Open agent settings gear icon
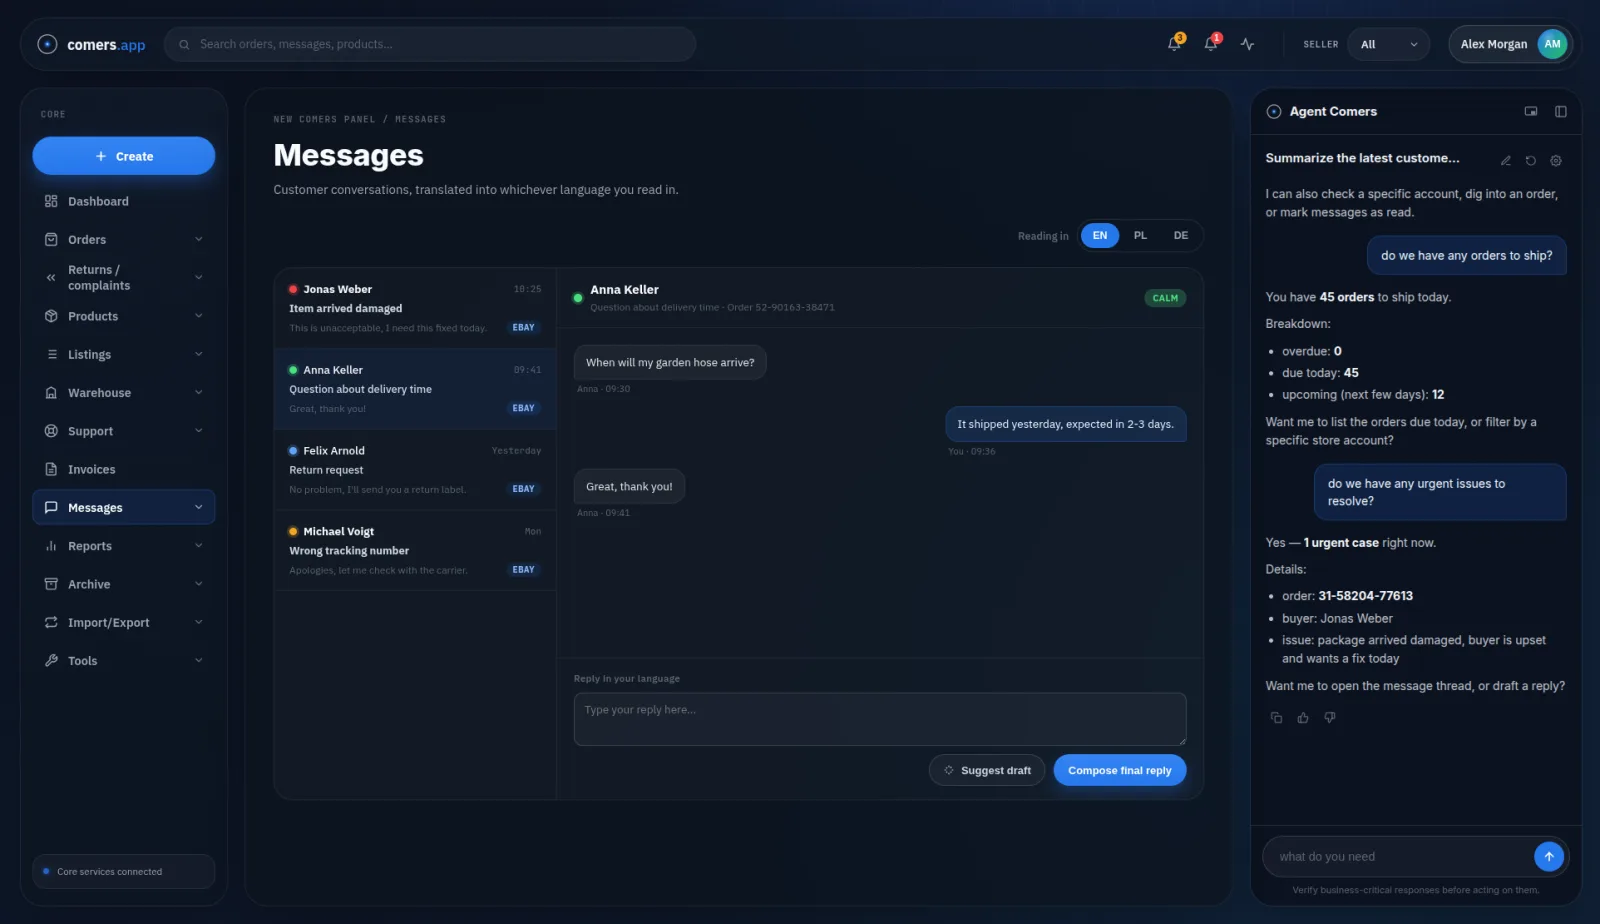 (x=1556, y=160)
